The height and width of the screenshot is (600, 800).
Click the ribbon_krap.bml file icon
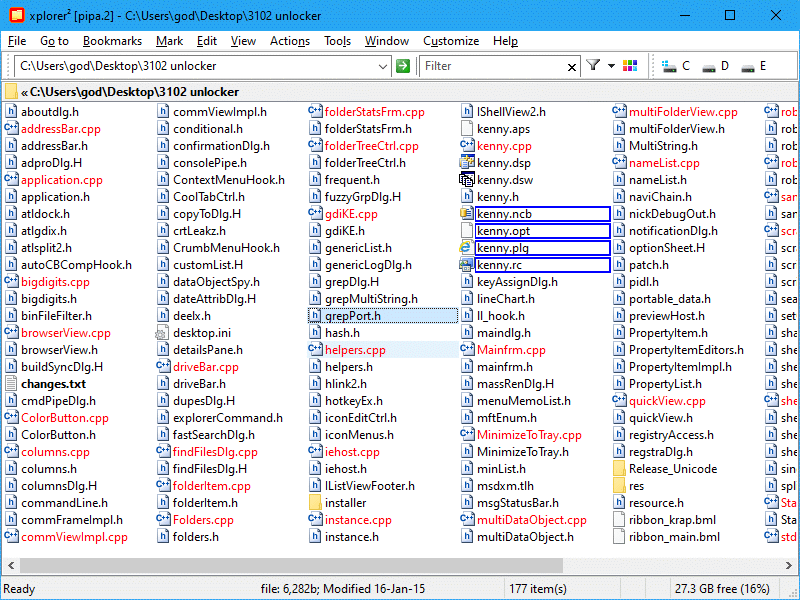point(619,520)
